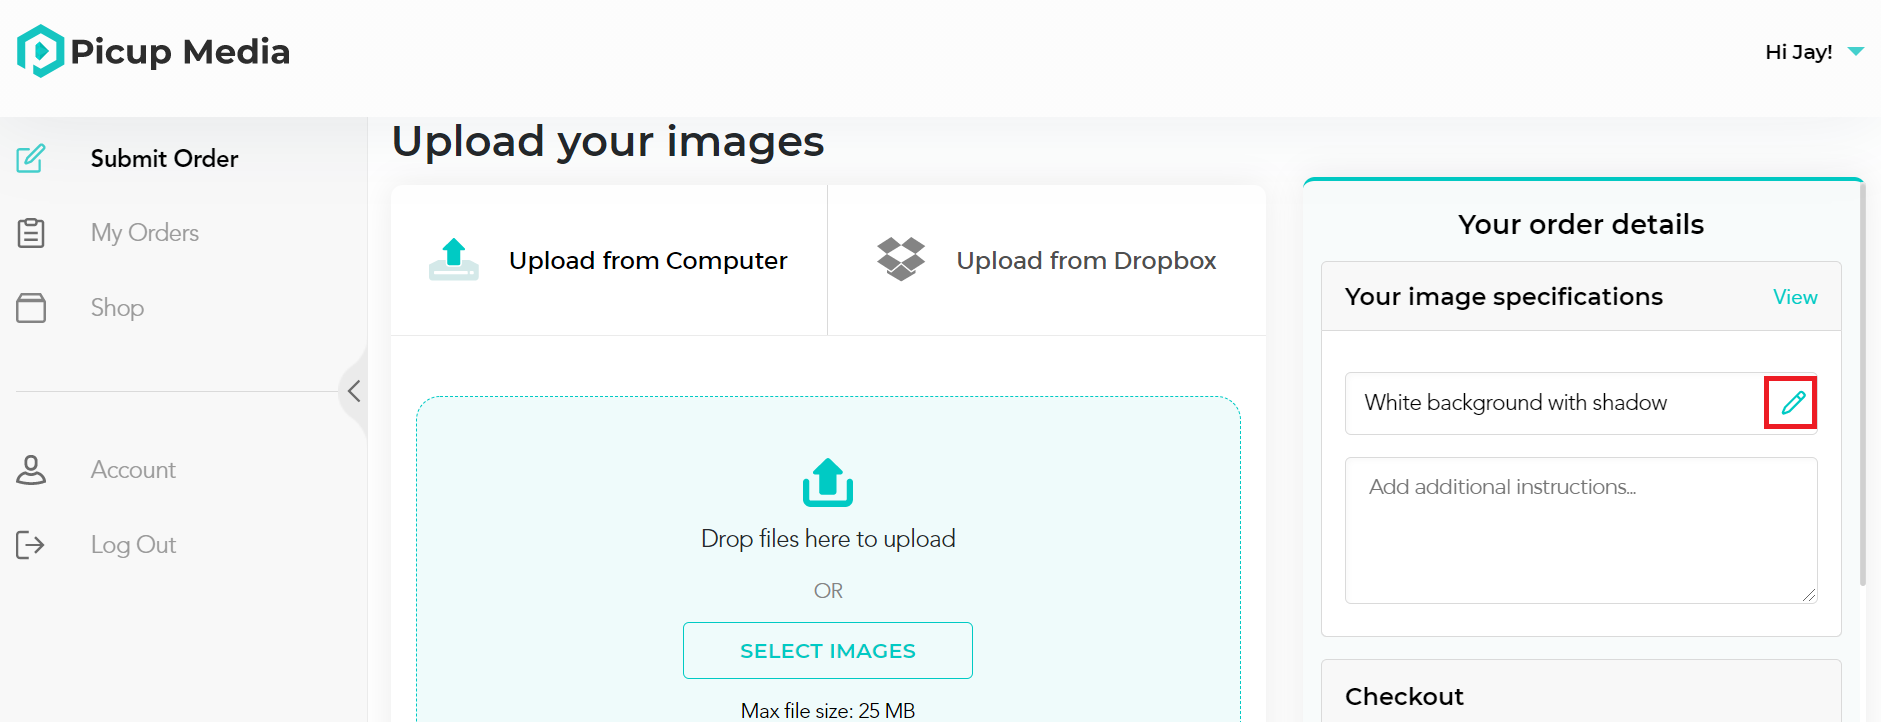Switch to the Upload from Dropbox tab
Image resolution: width=1881 pixels, height=722 pixels.
coord(1047,260)
